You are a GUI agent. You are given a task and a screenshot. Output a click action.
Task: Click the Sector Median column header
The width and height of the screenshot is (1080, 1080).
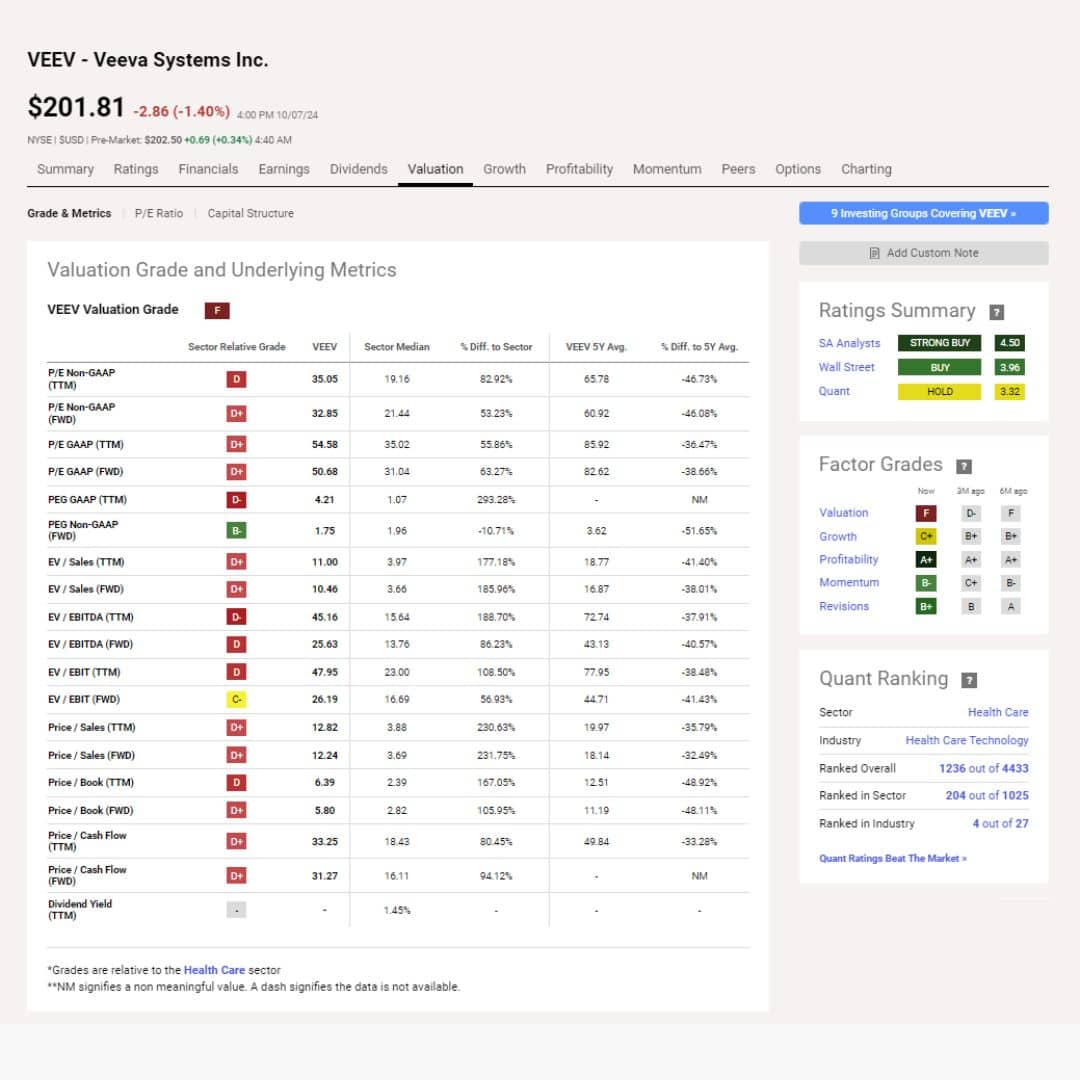click(397, 347)
